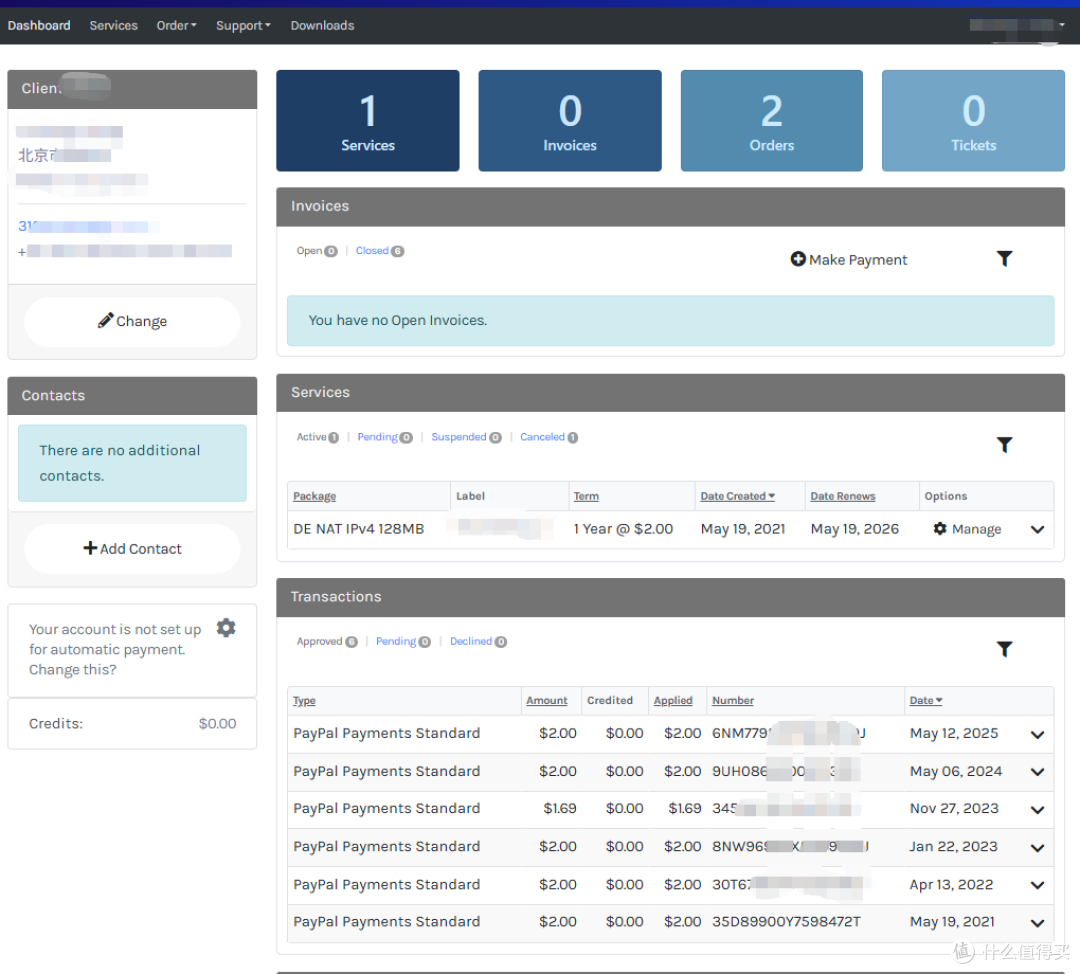
Task: Open the 2 Orders summary tile
Action: (771, 121)
